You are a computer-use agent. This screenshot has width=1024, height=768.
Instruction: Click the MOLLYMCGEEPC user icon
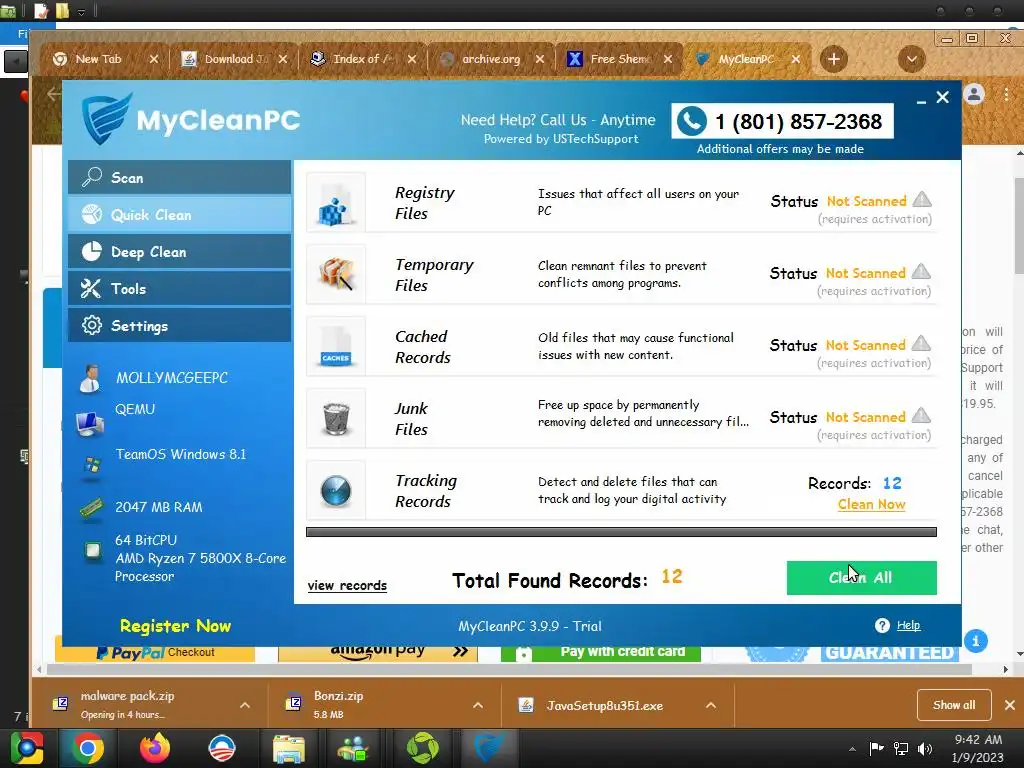(x=89, y=379)
